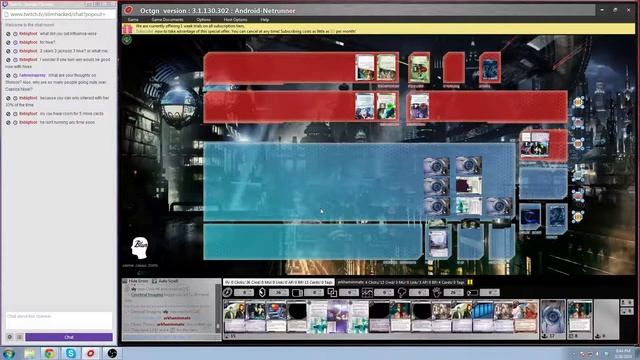Viewport: 640px width, 360px height.
Task: Click the hand size value box
Action: pos(453,292)
